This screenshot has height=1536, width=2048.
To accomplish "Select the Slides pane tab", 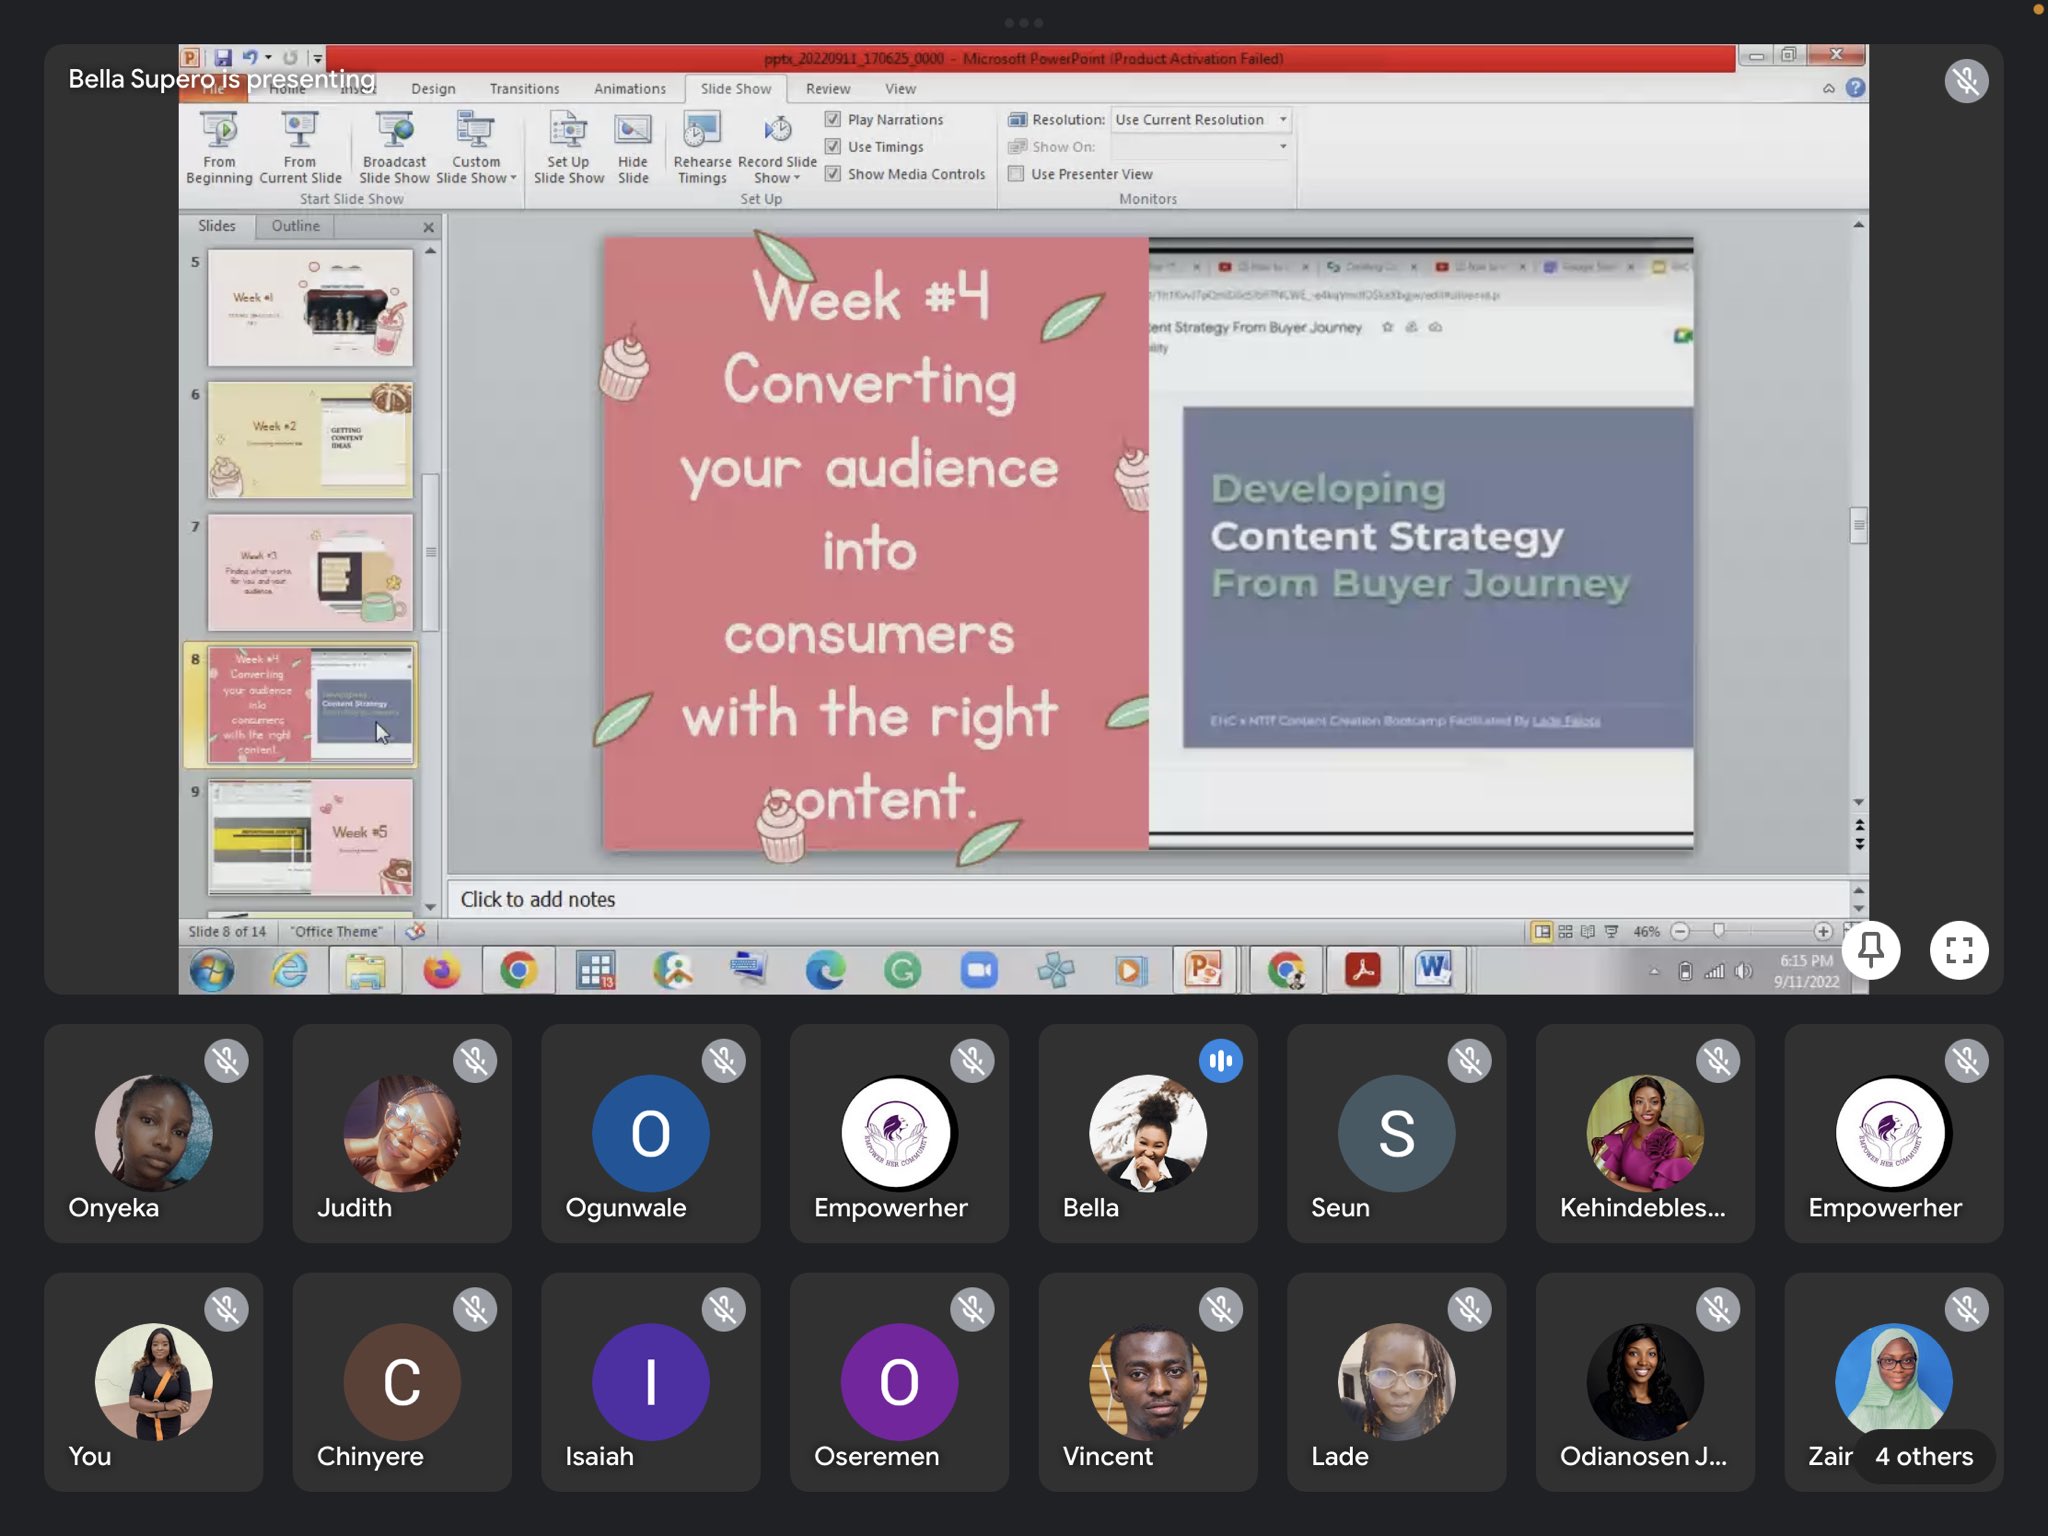I will tap(217, 226).
